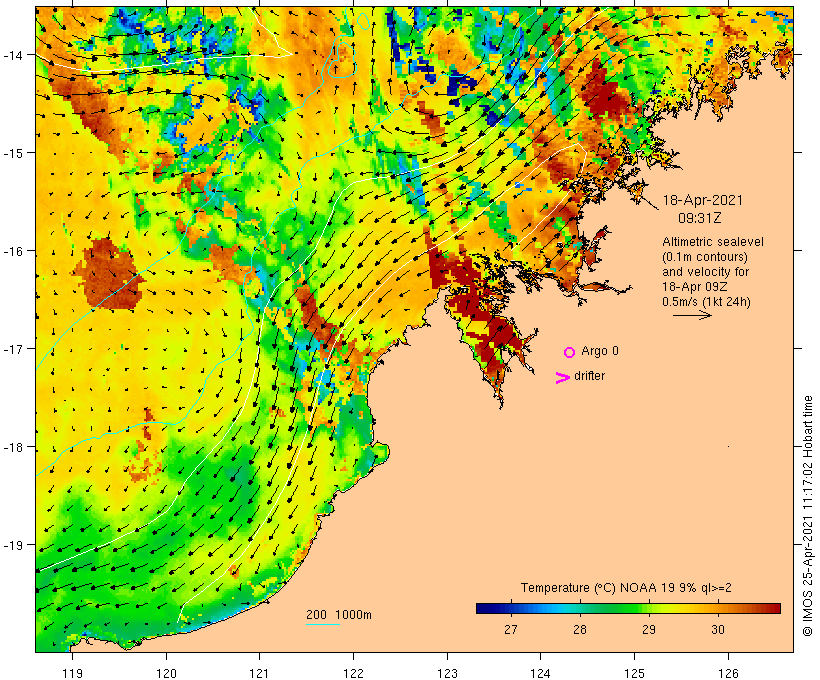Click longitude axis label 119
This screenshot has width=820, height=680.
[x=72, y=673]
